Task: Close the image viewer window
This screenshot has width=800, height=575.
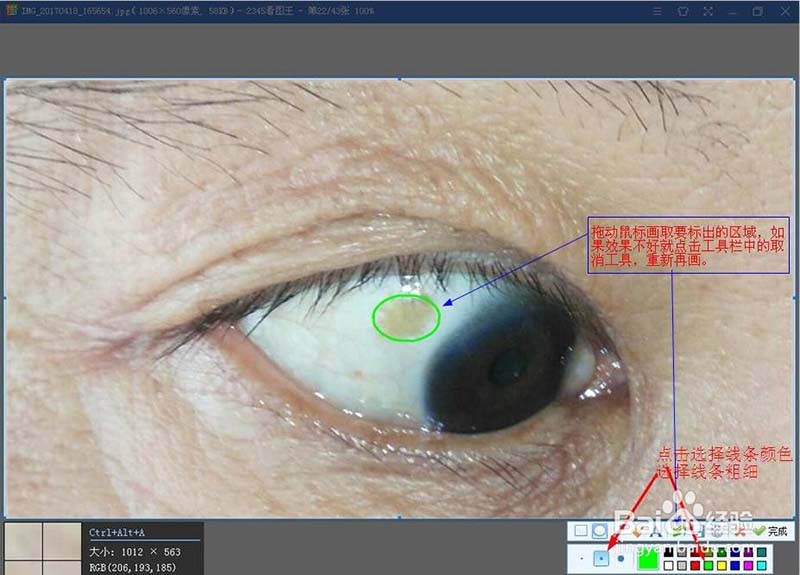Action: [x=786, y=11]
